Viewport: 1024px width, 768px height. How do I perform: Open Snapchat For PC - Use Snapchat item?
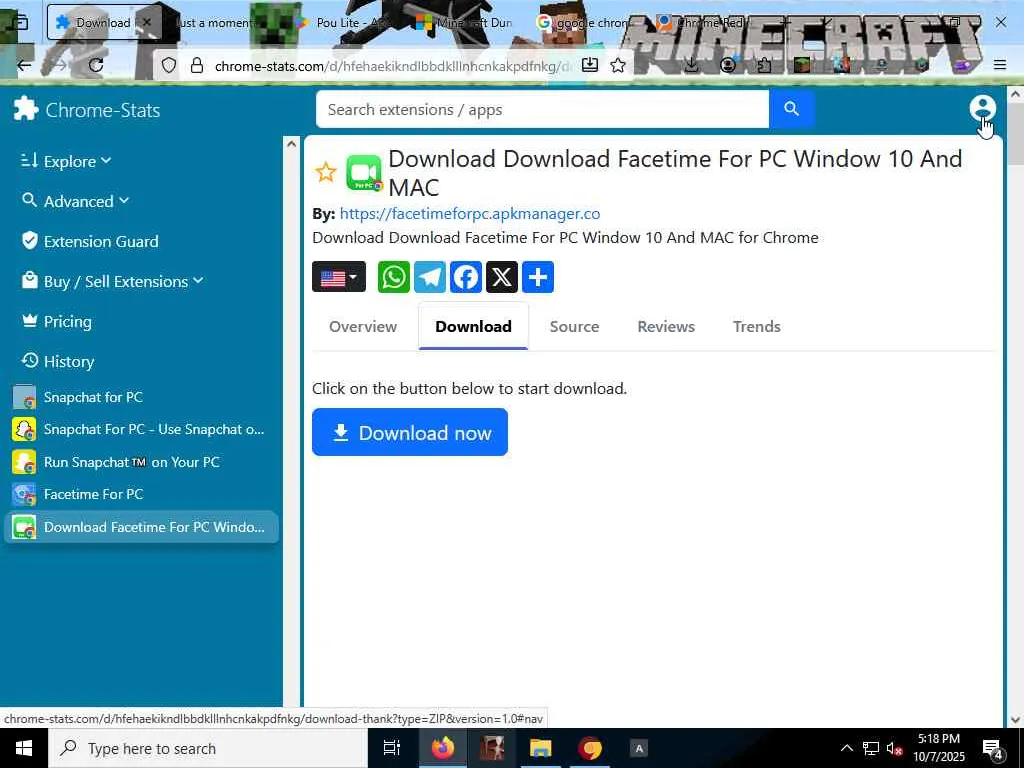tap(141, 430)
